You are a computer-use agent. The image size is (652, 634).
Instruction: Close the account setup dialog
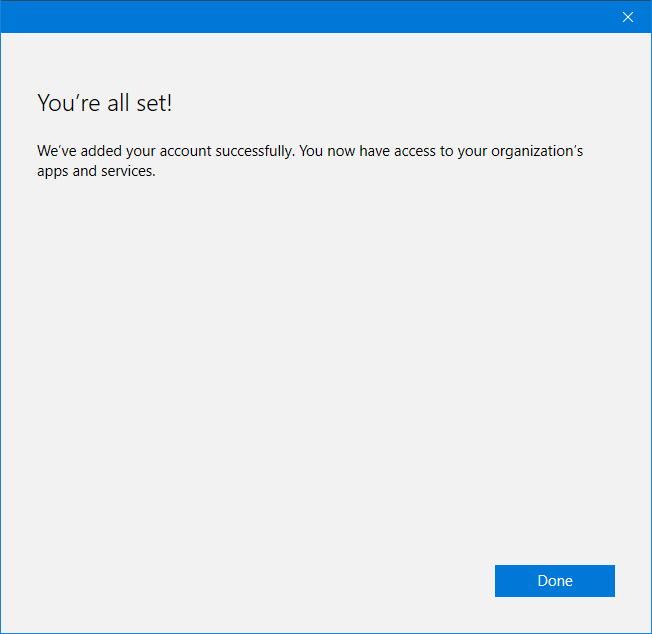pos(628,17)
